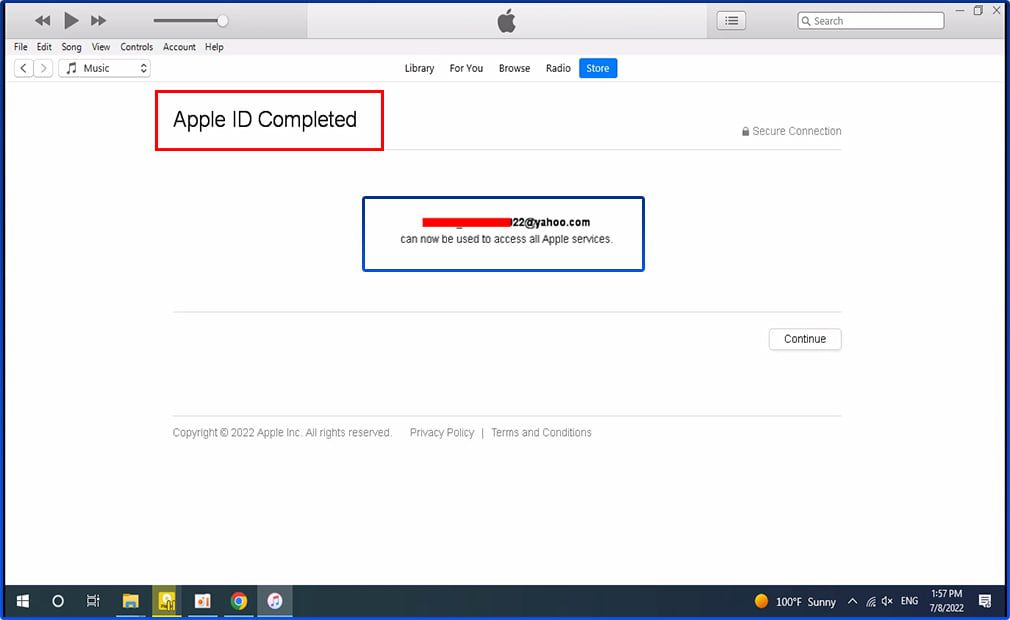This screenshot has width=1010, height=620.
Task: Open the Terms and Conditions link
Action: pyautogui.click(x=541, y=433)
